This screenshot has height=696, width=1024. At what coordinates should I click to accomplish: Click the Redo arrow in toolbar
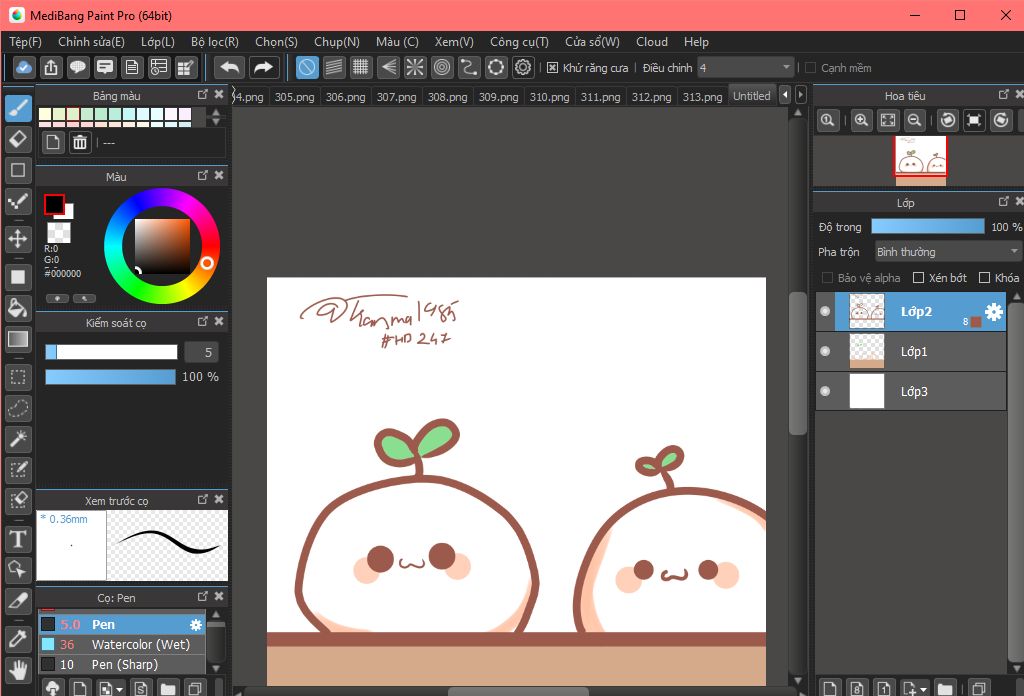(263, 68)
